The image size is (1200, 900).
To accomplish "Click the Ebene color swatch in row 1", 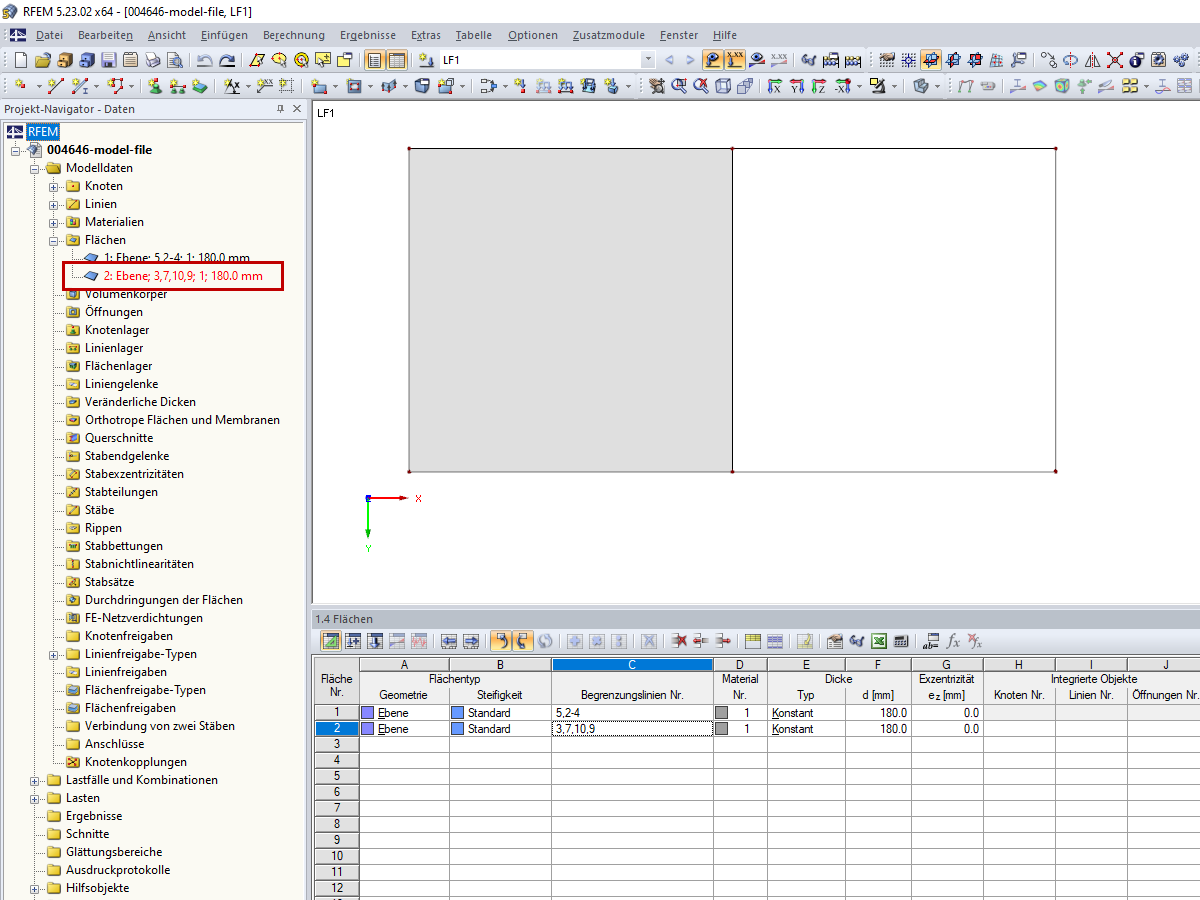I will 367,713.
